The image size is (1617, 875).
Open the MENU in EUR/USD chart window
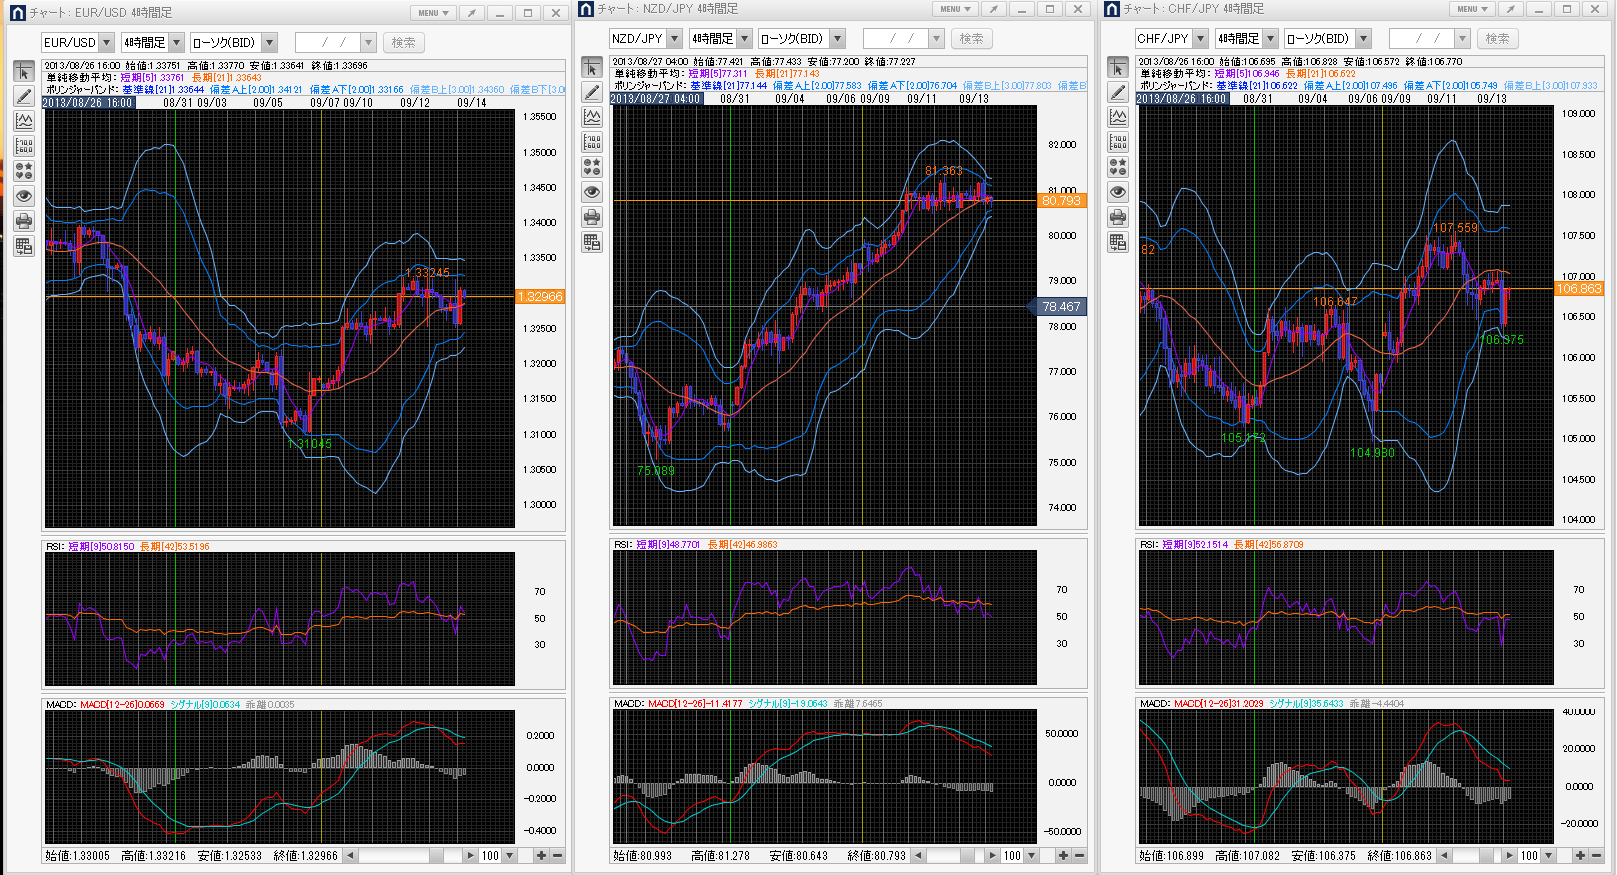click(x=433, y=13)
